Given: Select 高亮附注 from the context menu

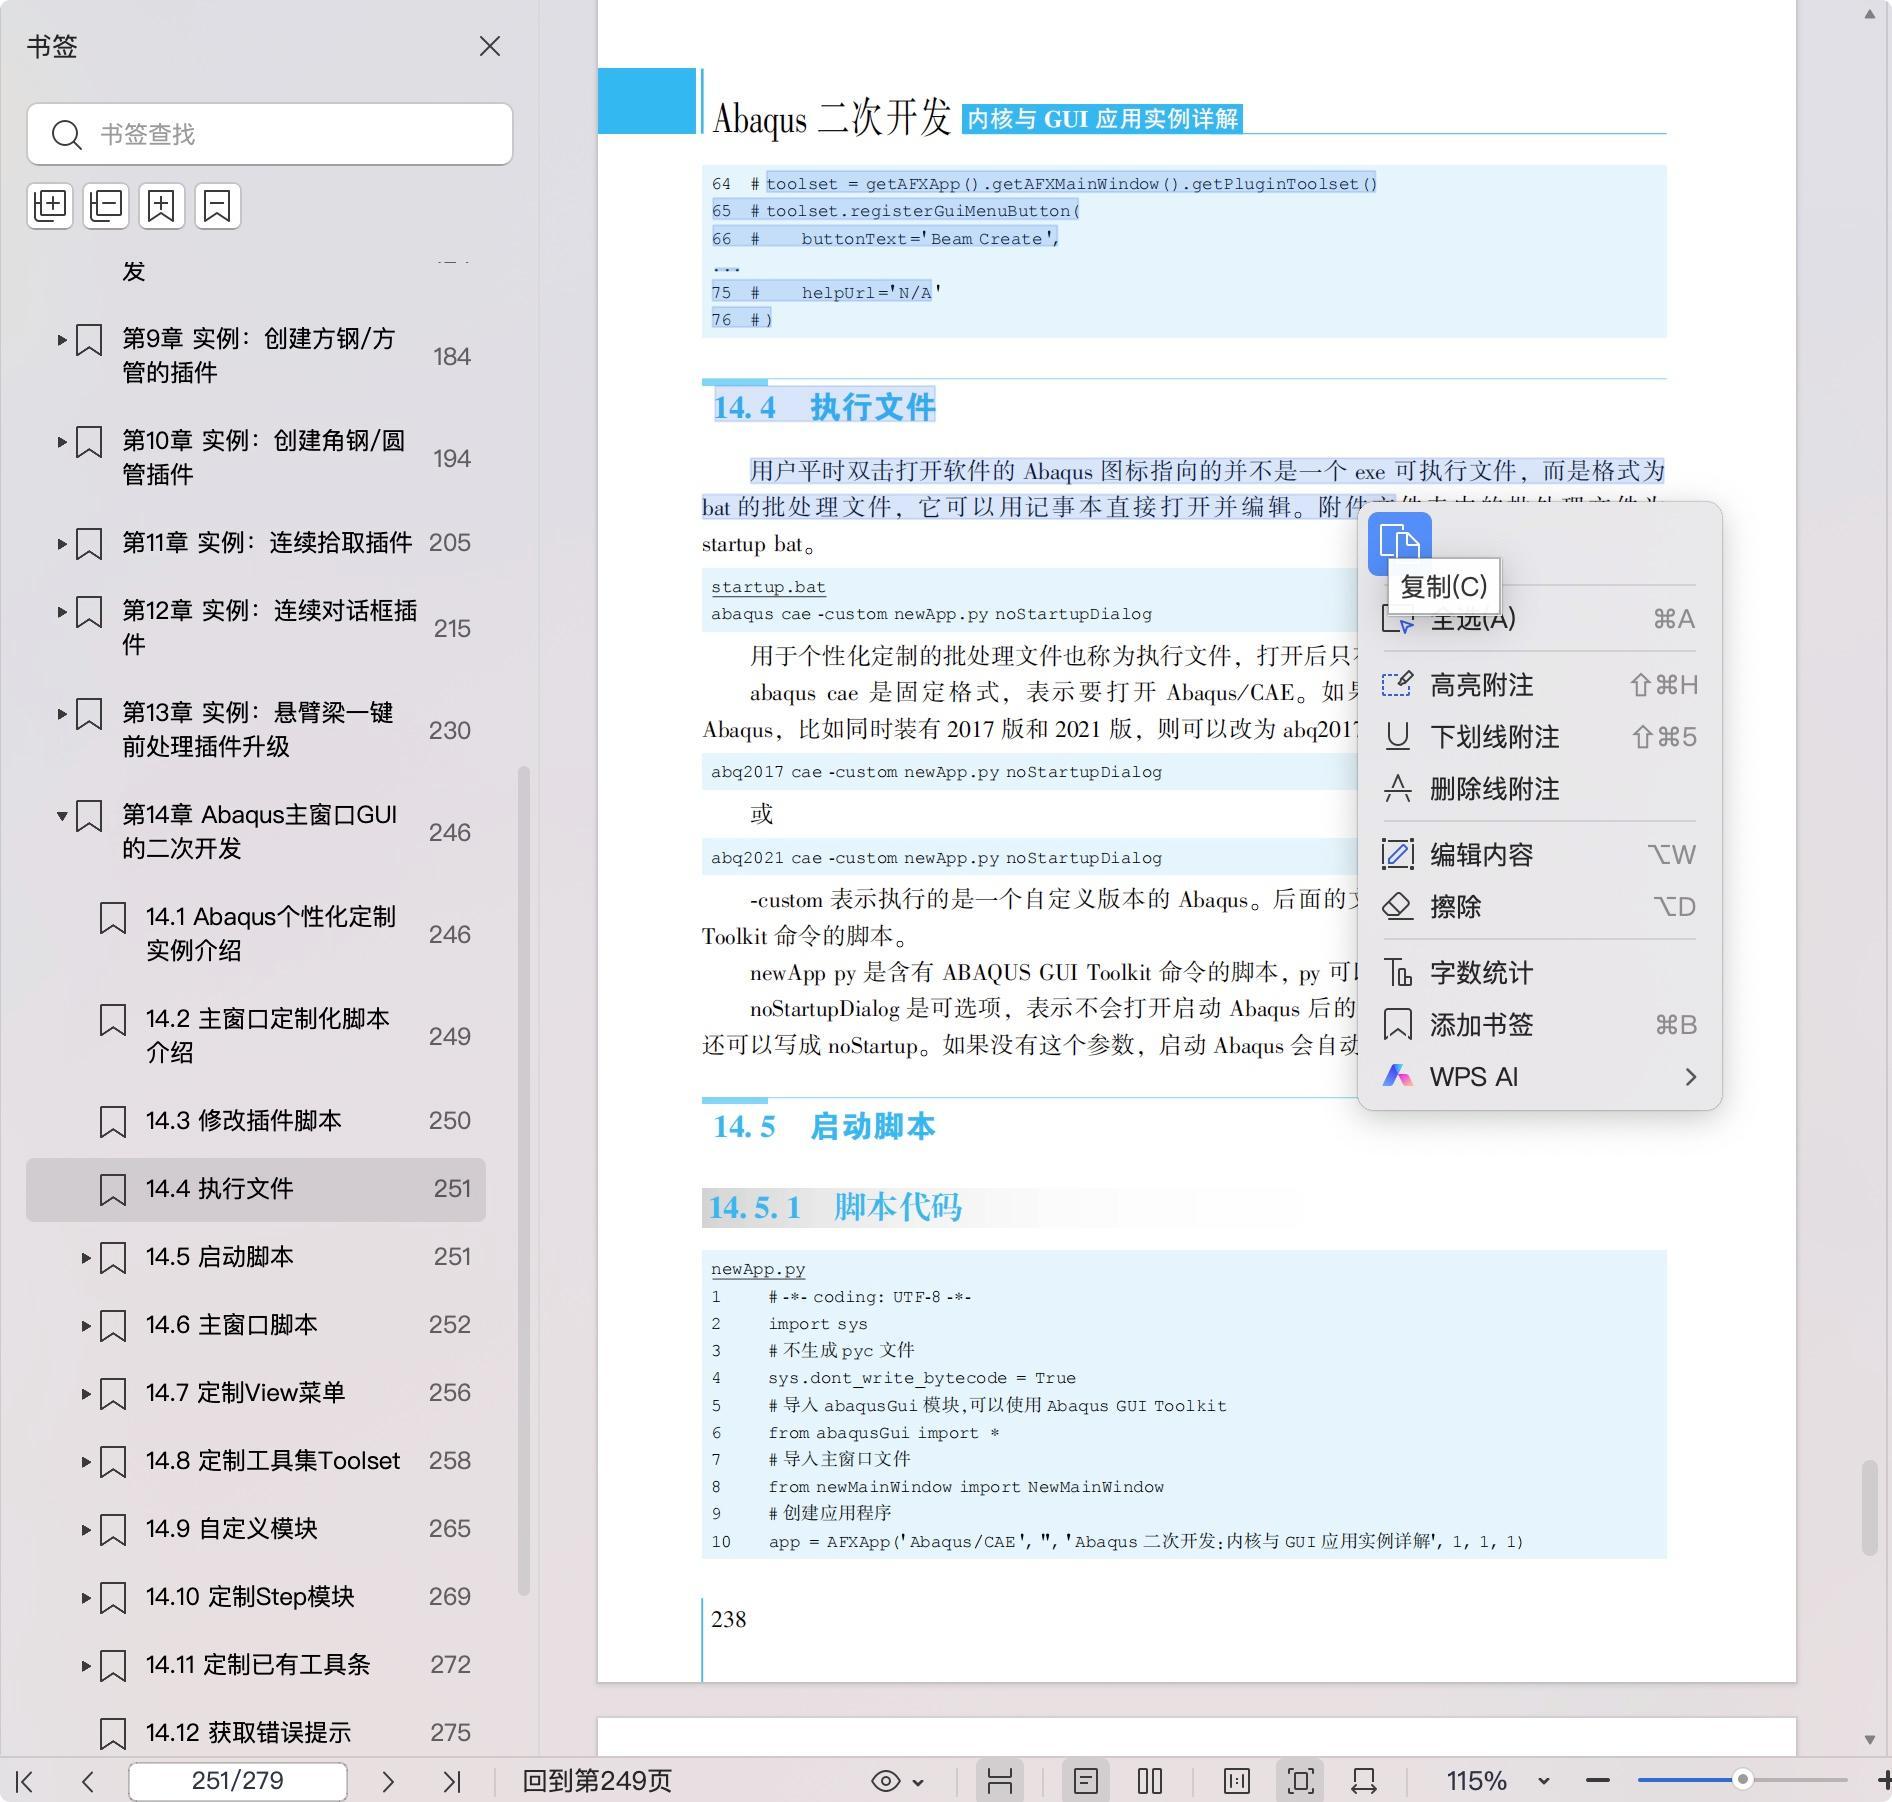Looking at the screenshot, I should (1481, 685).
